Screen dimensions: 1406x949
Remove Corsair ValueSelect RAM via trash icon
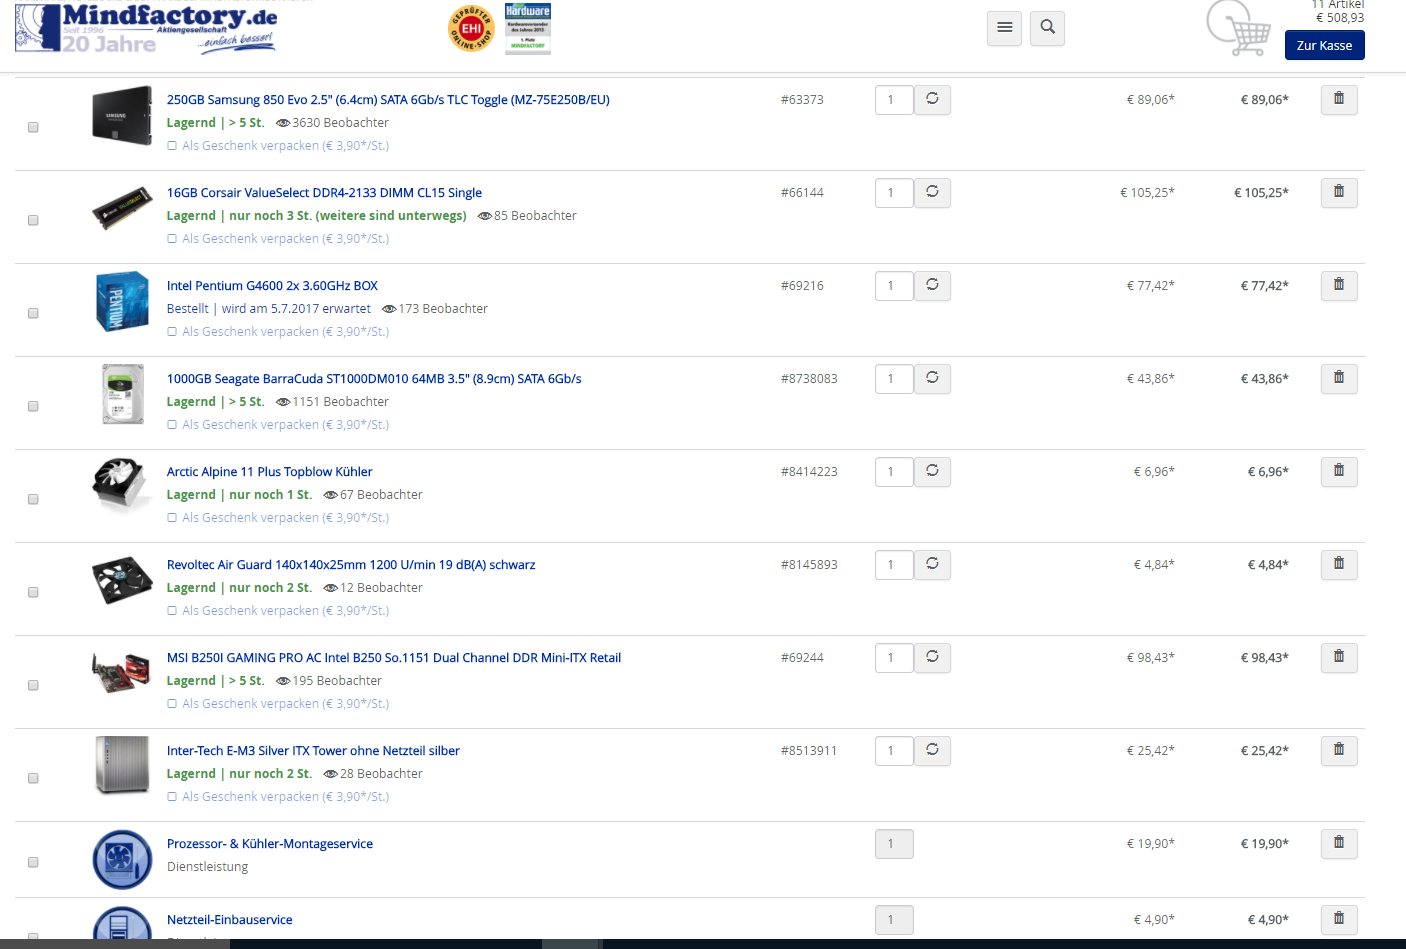[x=1339, y=192]
